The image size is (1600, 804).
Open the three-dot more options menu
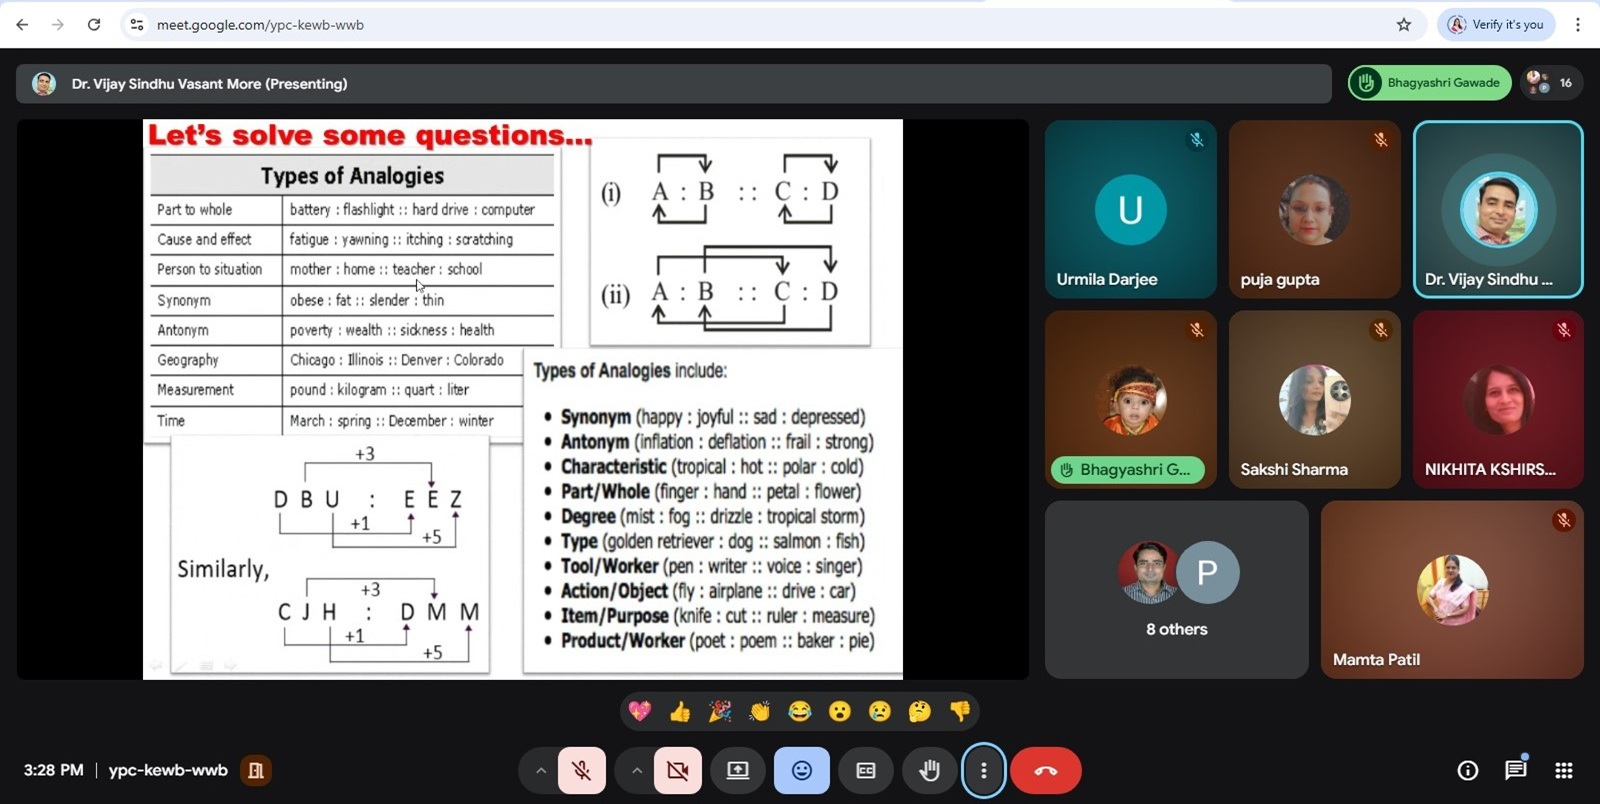point(984,770)
